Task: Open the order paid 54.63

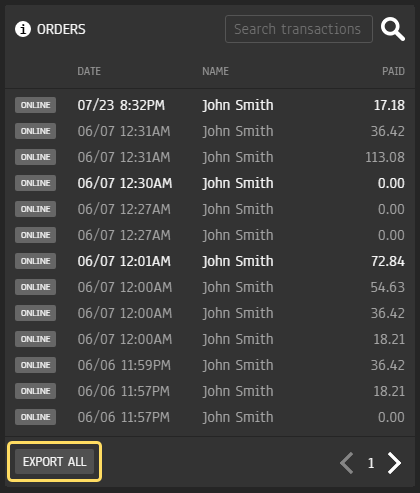Action: [x=210, y=287]
